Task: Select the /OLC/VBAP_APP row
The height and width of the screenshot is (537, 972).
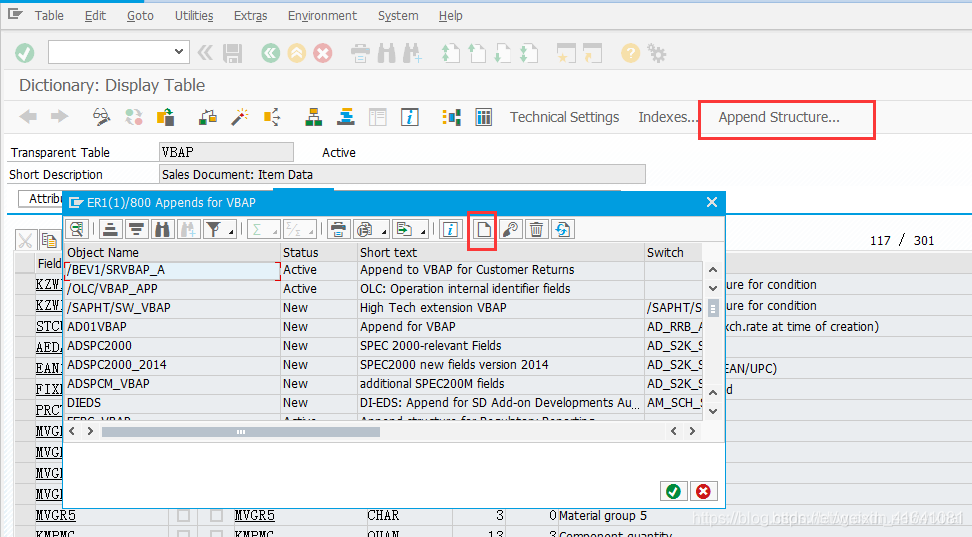Action: point(384,289)
